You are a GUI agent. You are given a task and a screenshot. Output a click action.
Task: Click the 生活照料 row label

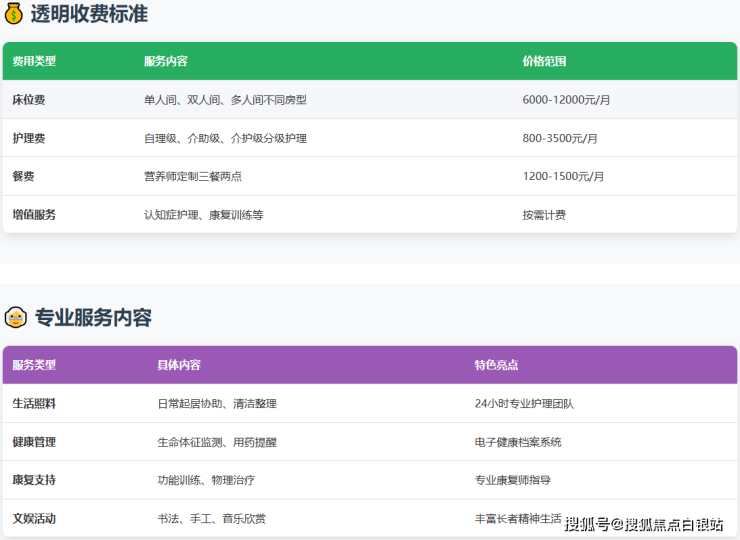[x=34, y=404]
